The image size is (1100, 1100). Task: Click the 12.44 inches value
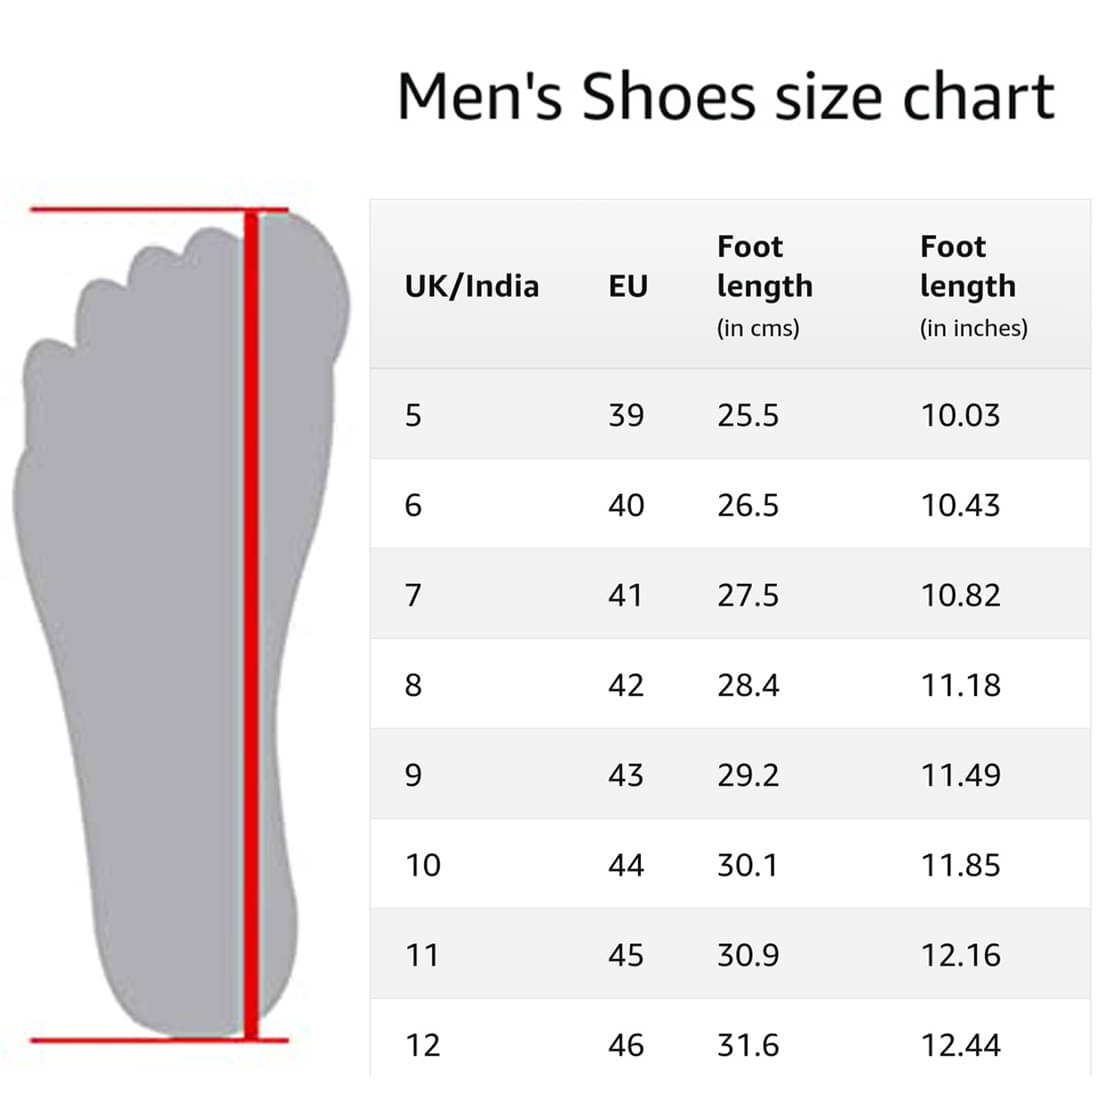pyautogui.click(x=960, y=1045)
